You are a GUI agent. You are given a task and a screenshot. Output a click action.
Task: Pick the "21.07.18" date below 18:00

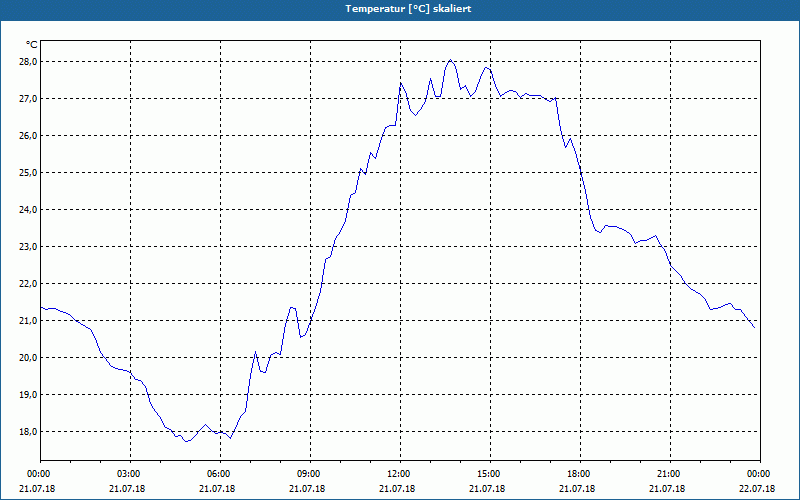click(577, 489)
